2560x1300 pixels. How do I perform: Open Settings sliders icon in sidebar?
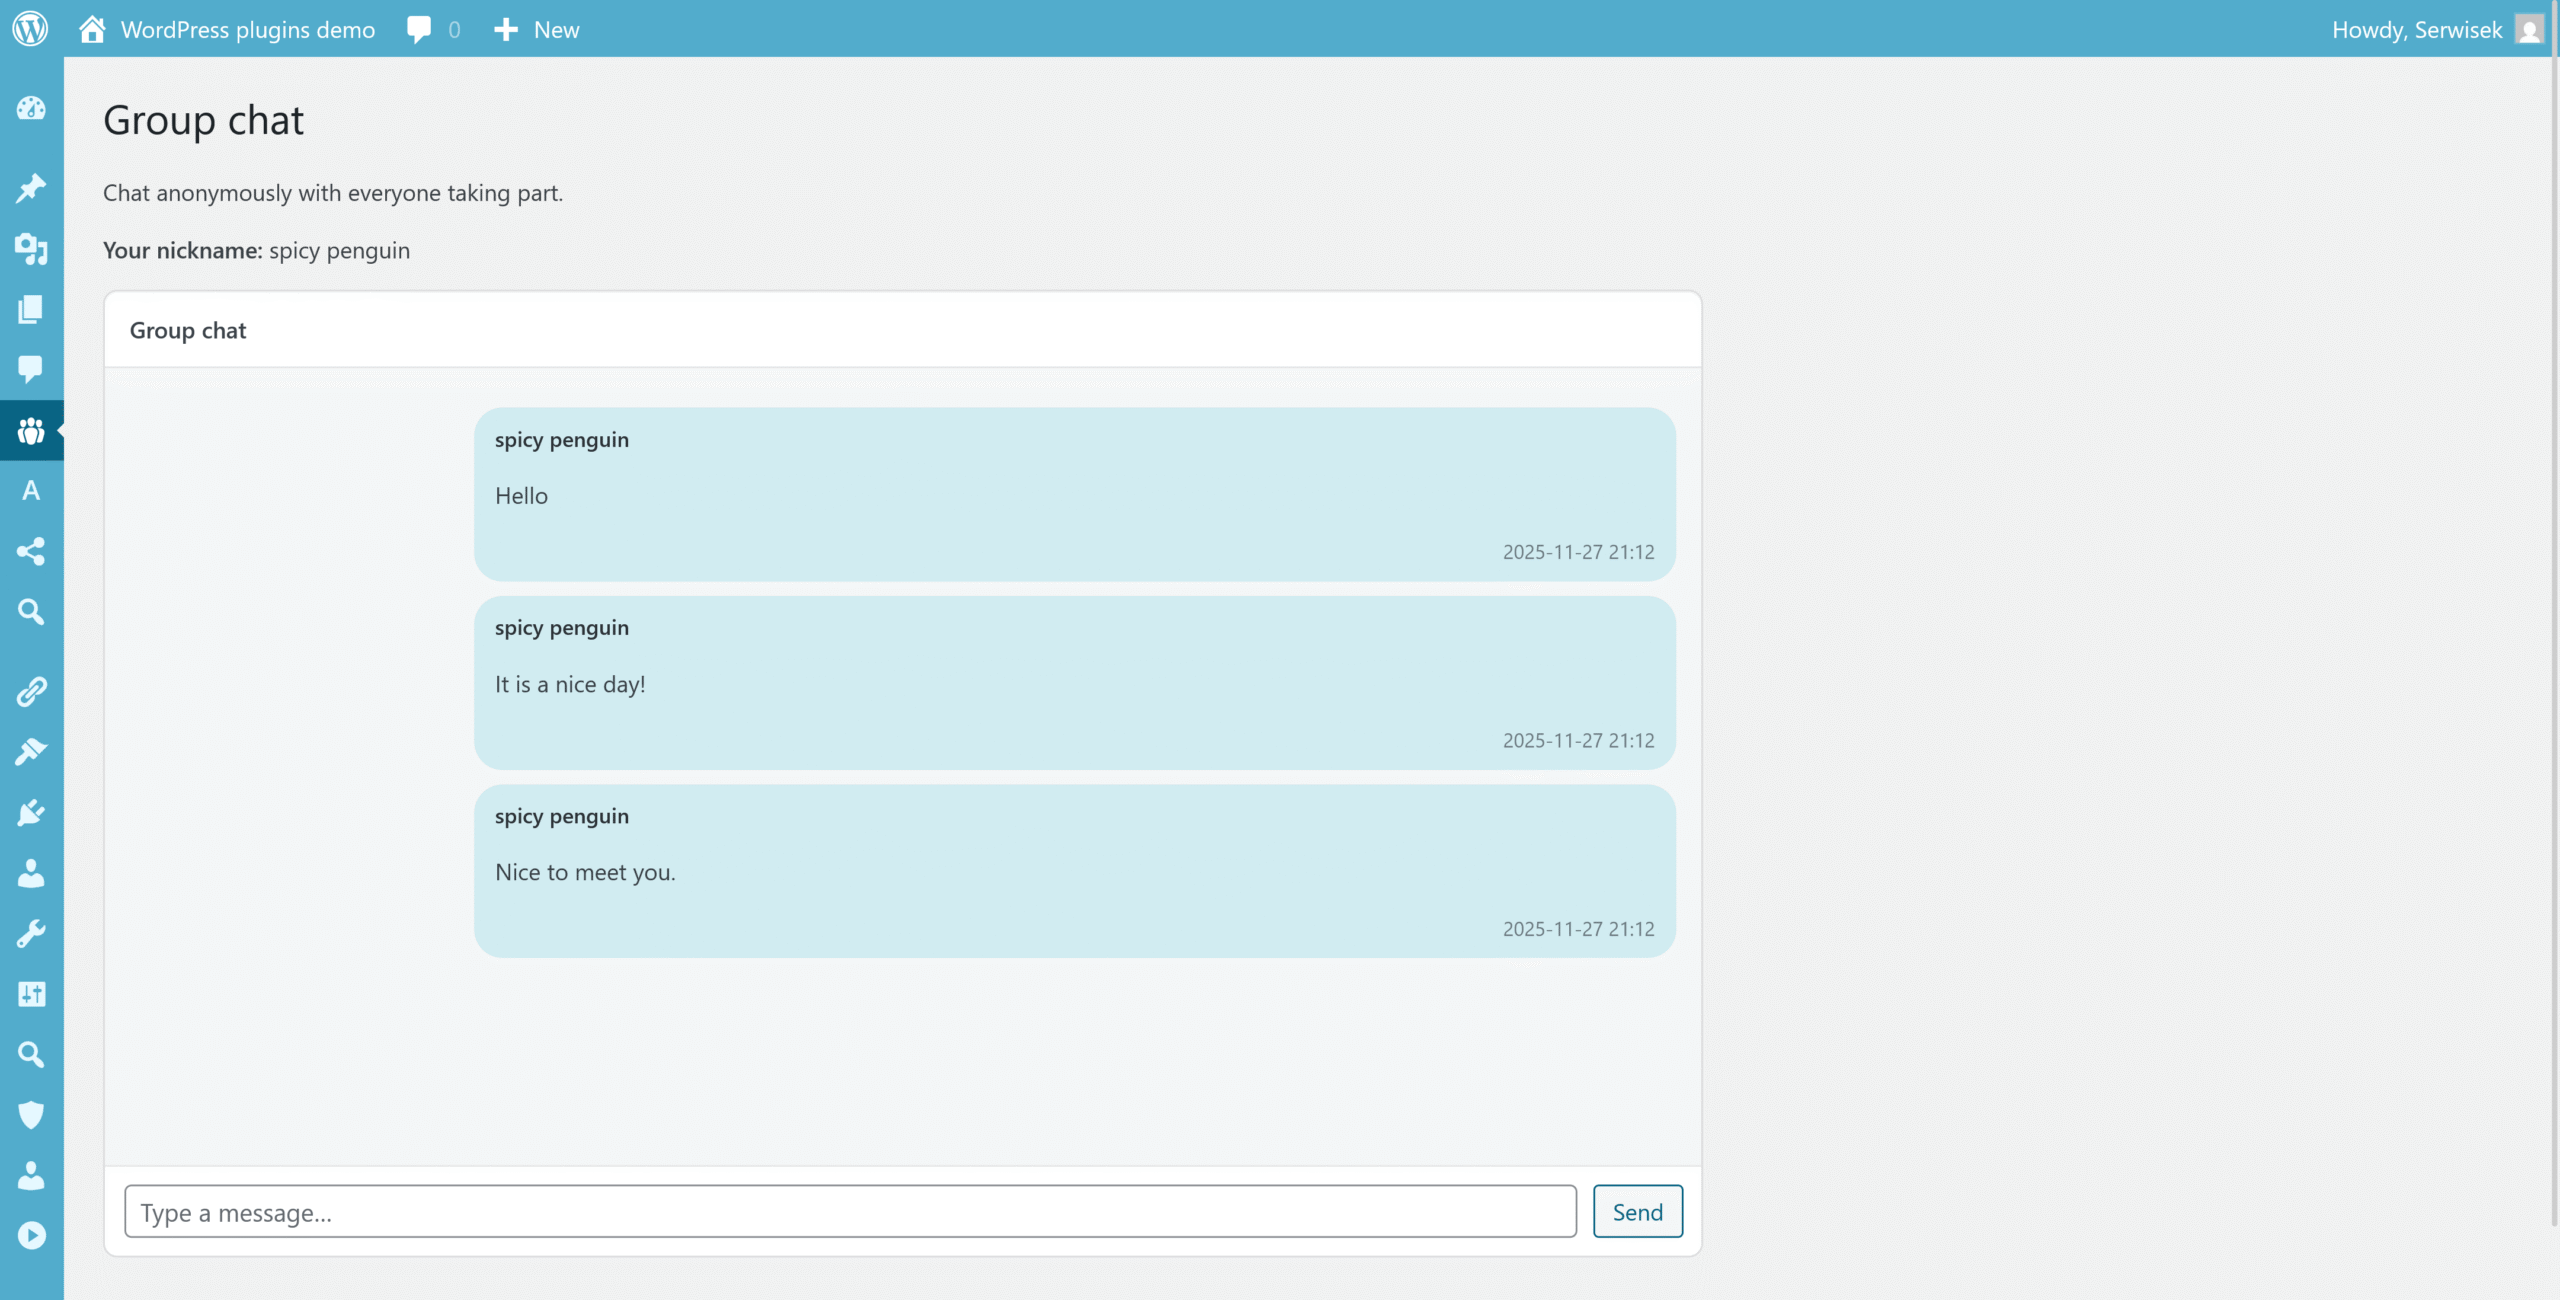tap(31, 994)
